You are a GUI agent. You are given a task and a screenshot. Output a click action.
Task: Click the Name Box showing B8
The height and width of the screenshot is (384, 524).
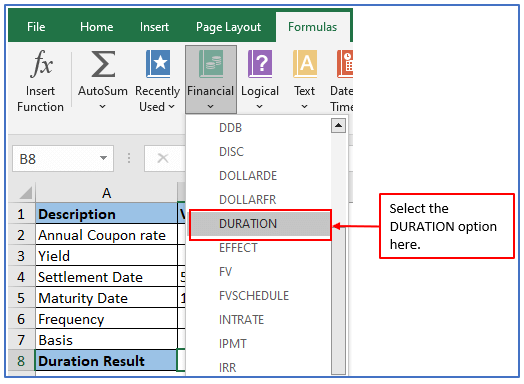click(x=63, y=159)
